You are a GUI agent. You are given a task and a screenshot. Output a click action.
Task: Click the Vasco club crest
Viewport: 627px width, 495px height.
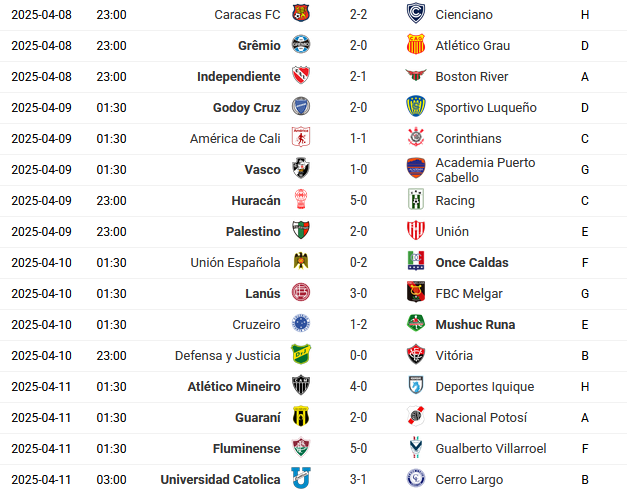[301, 168]
